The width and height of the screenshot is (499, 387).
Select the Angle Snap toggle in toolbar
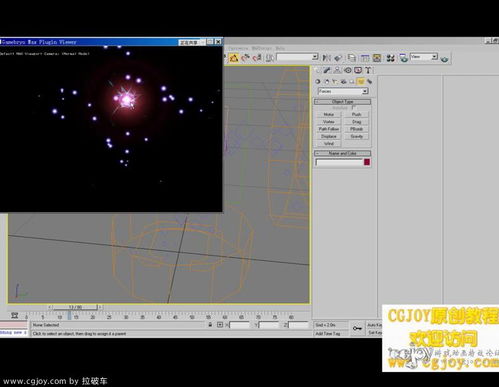pos(245,58)
